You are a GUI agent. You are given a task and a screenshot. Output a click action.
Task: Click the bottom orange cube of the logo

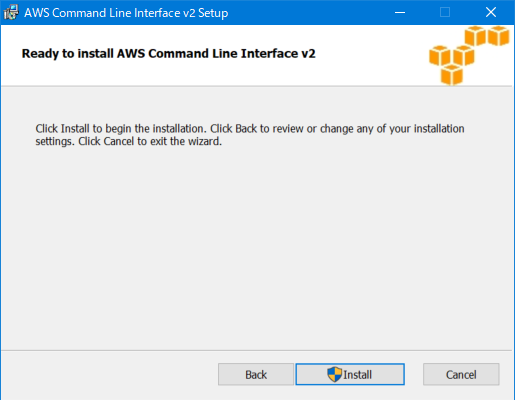452,75
